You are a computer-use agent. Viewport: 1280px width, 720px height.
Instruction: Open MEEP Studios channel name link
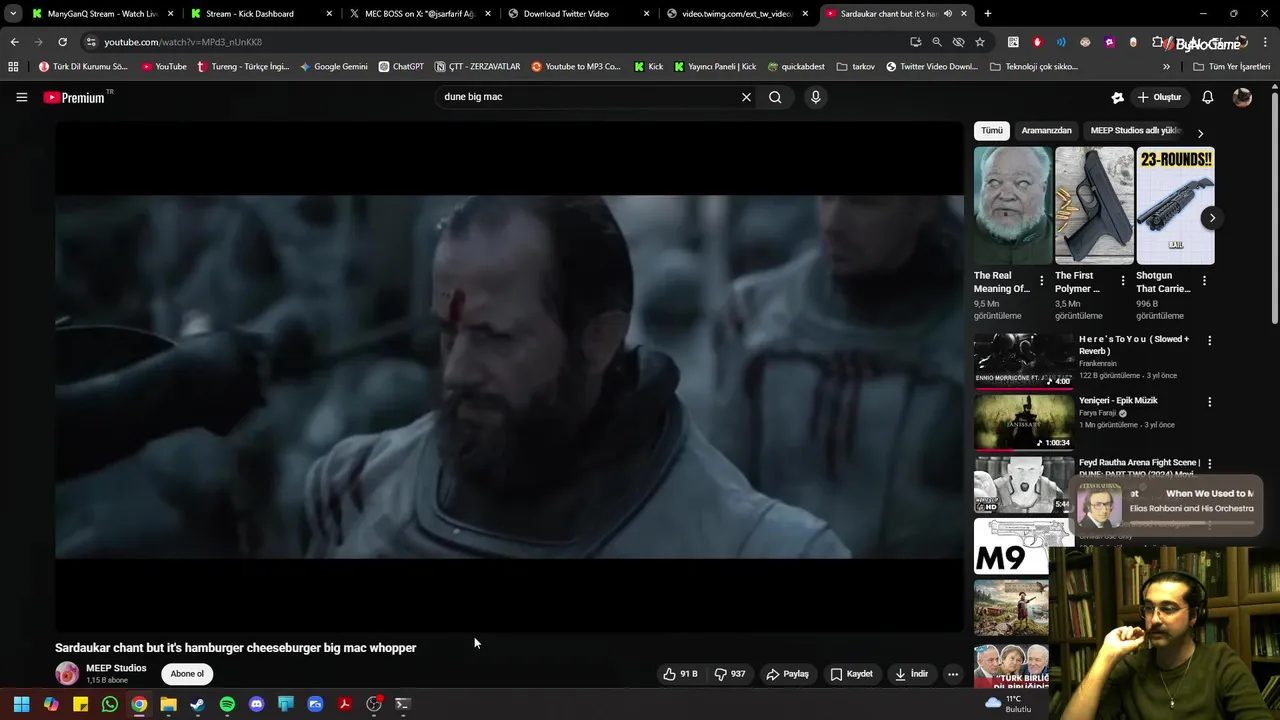click(116, 668)
